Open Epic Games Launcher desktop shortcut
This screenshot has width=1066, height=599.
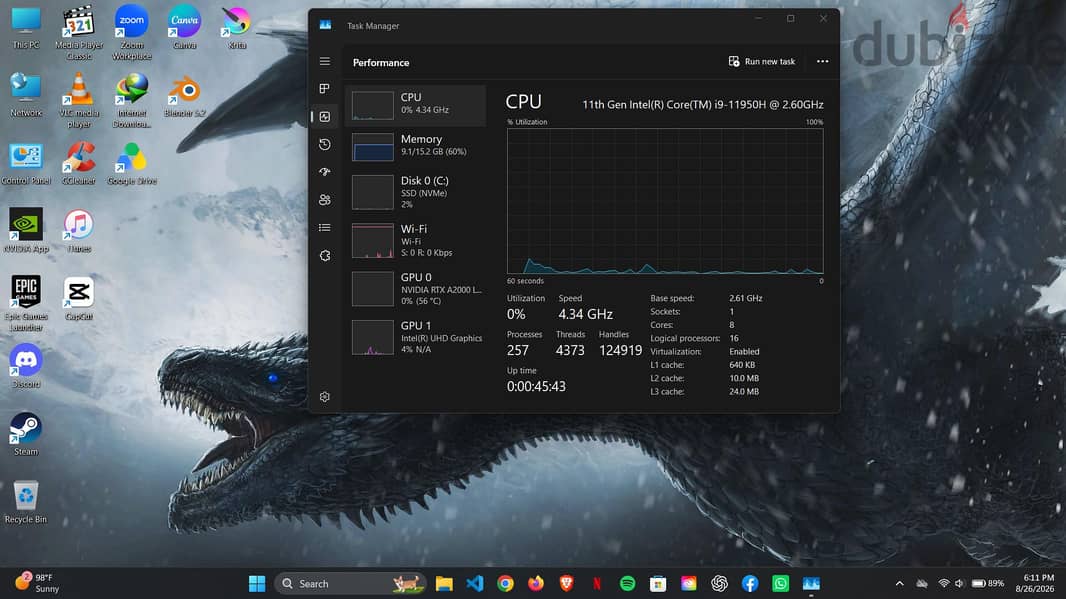click(x=26, y=303)
